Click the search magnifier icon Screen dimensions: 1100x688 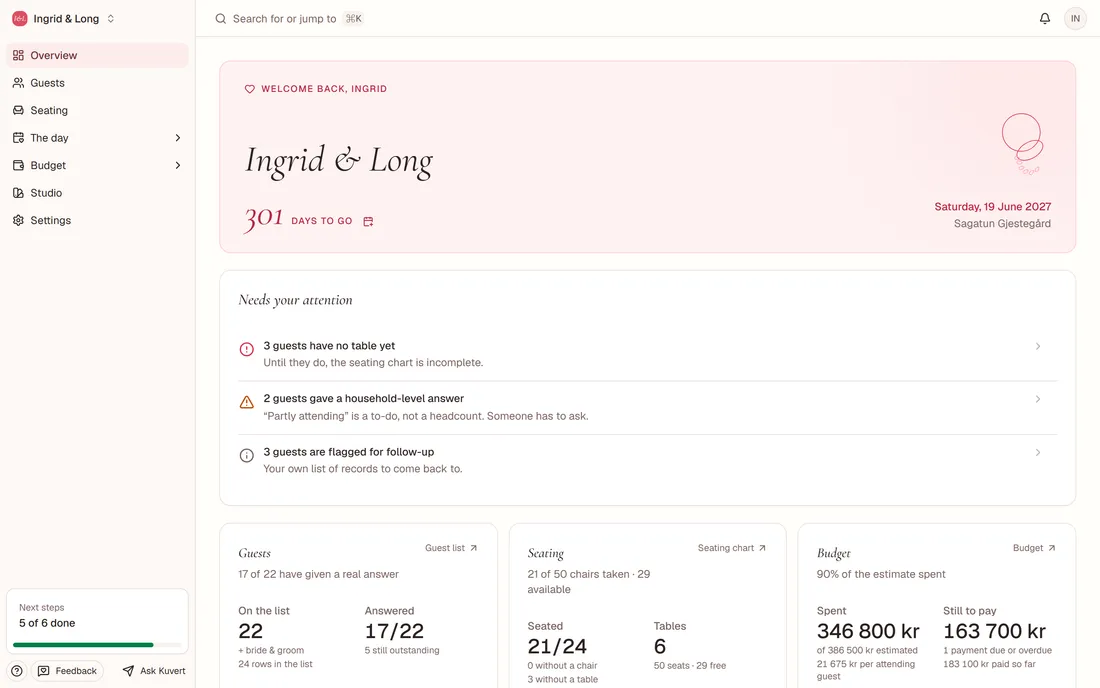[x=220, y=19]
